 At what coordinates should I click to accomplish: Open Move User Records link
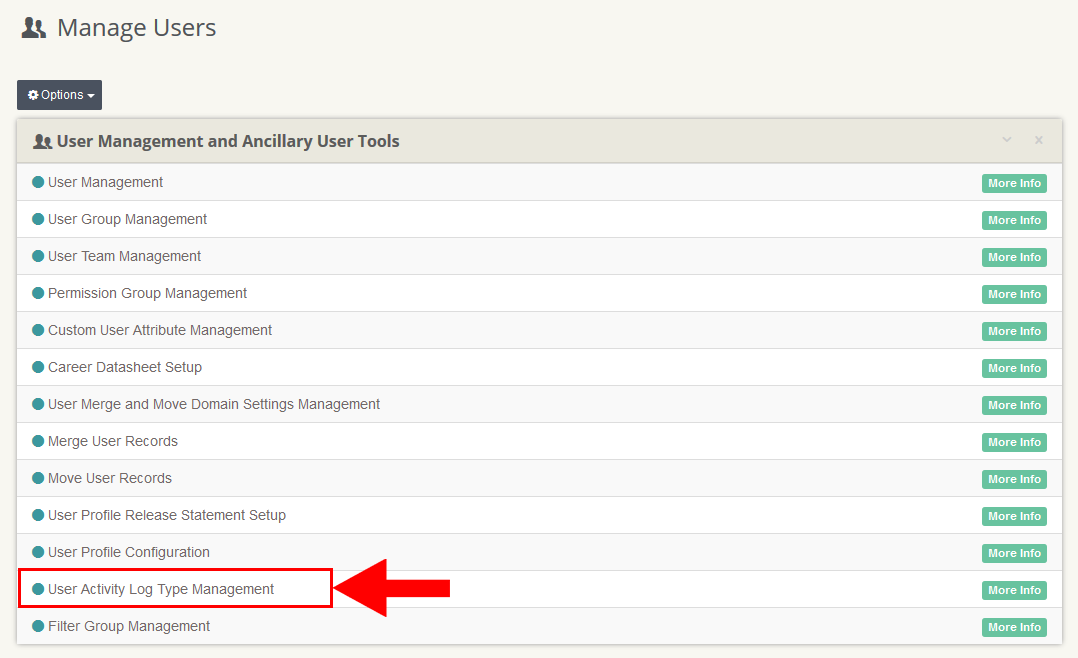tap(110, 478)
